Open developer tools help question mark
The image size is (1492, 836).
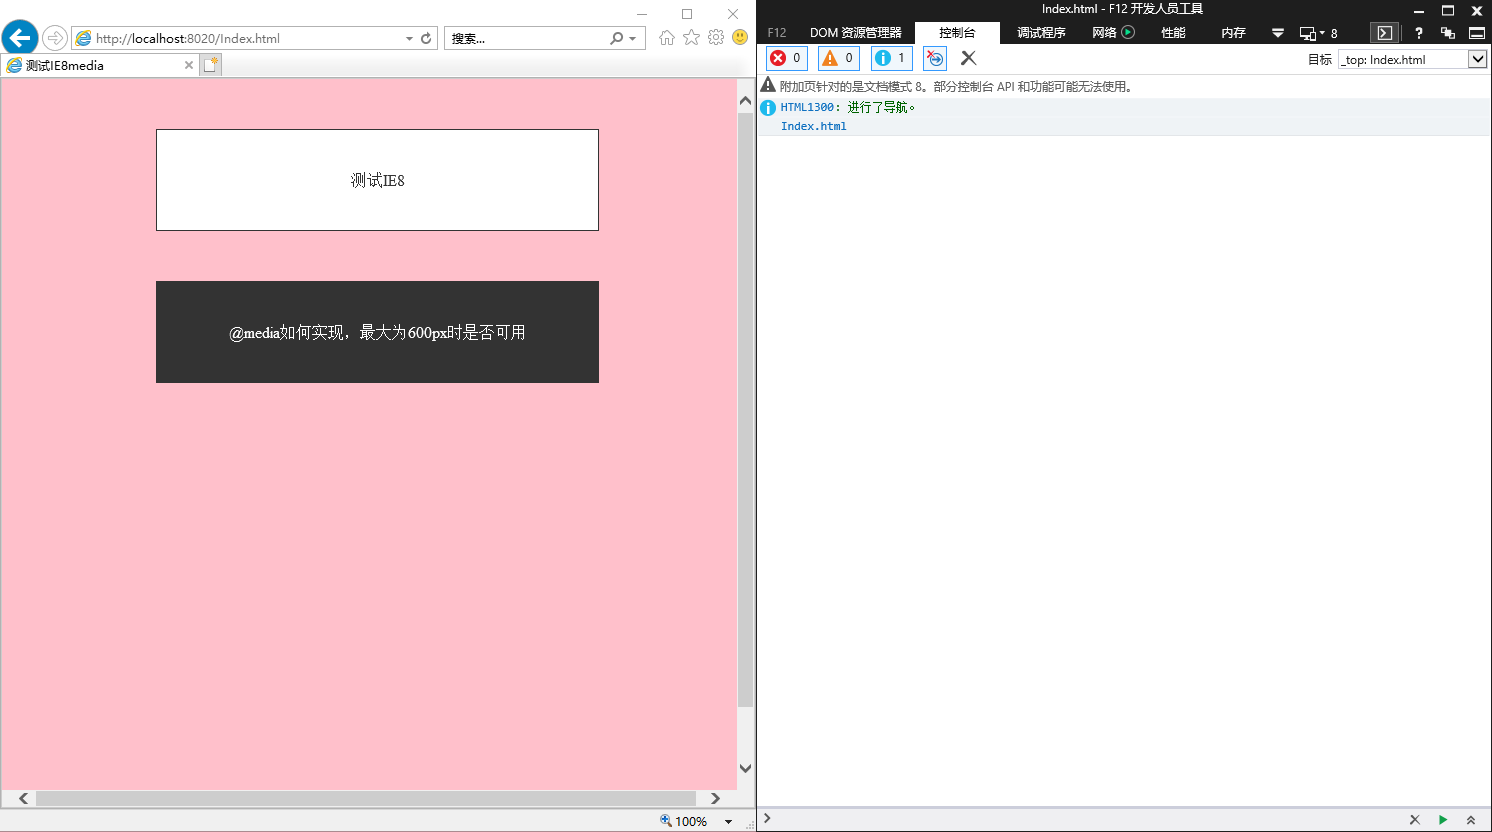click(1418, 33)
